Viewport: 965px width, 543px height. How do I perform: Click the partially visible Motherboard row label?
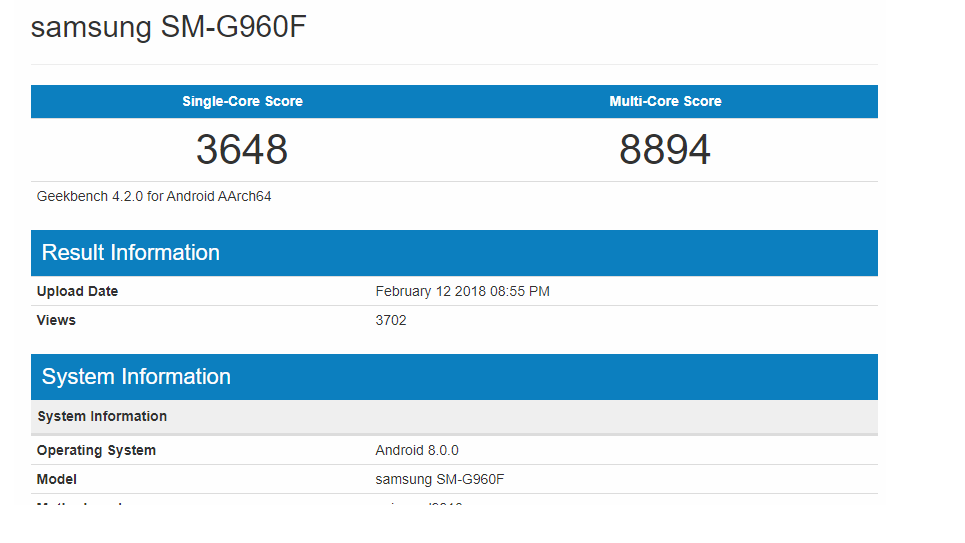80,503
